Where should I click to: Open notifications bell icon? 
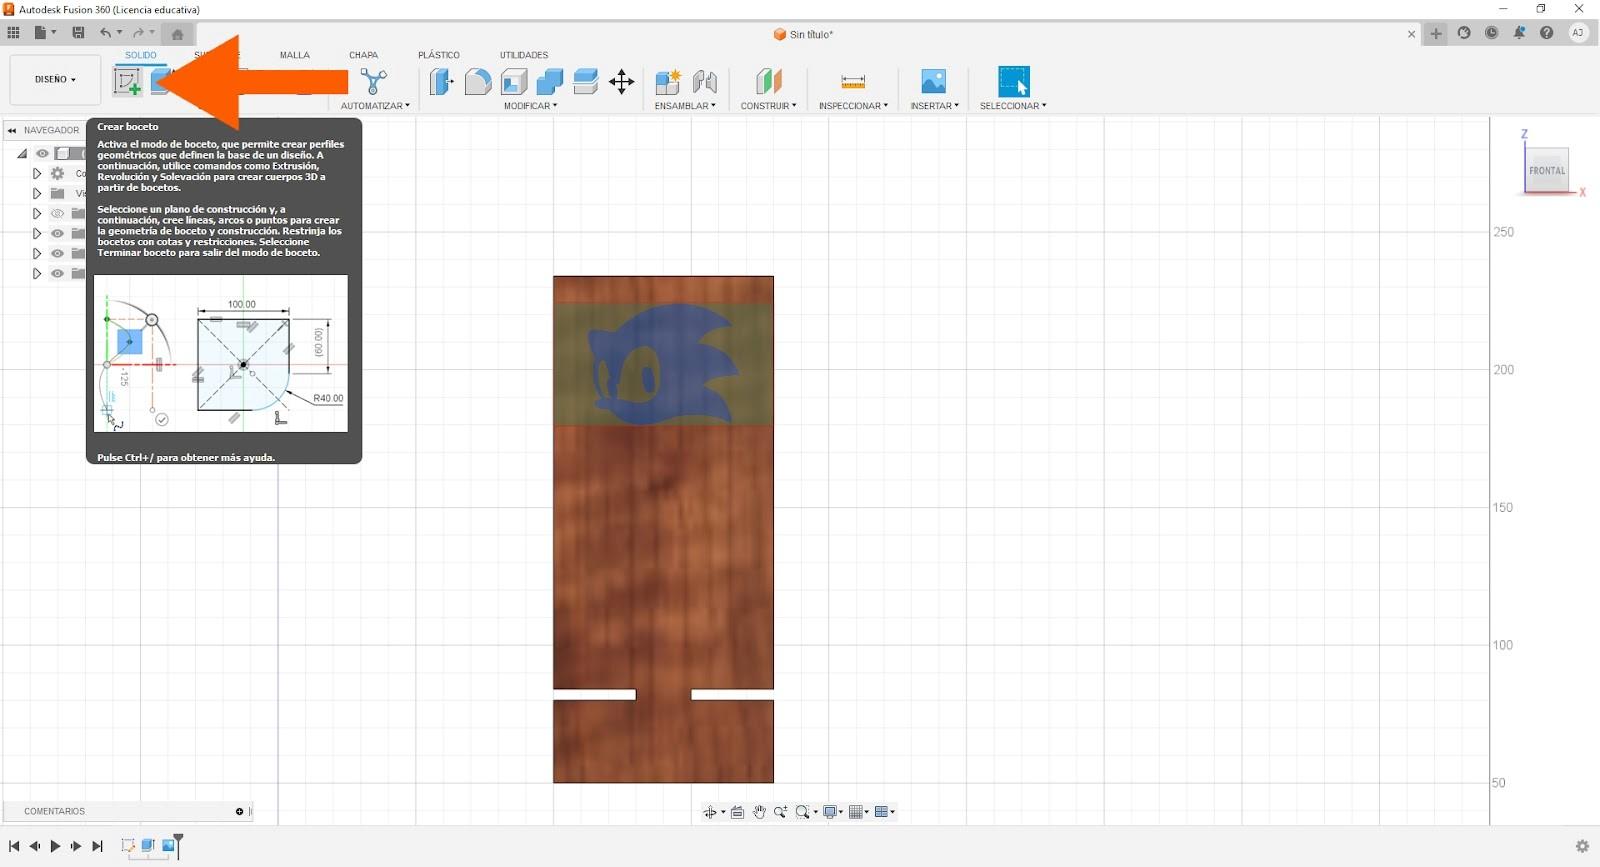point(1519,33)
